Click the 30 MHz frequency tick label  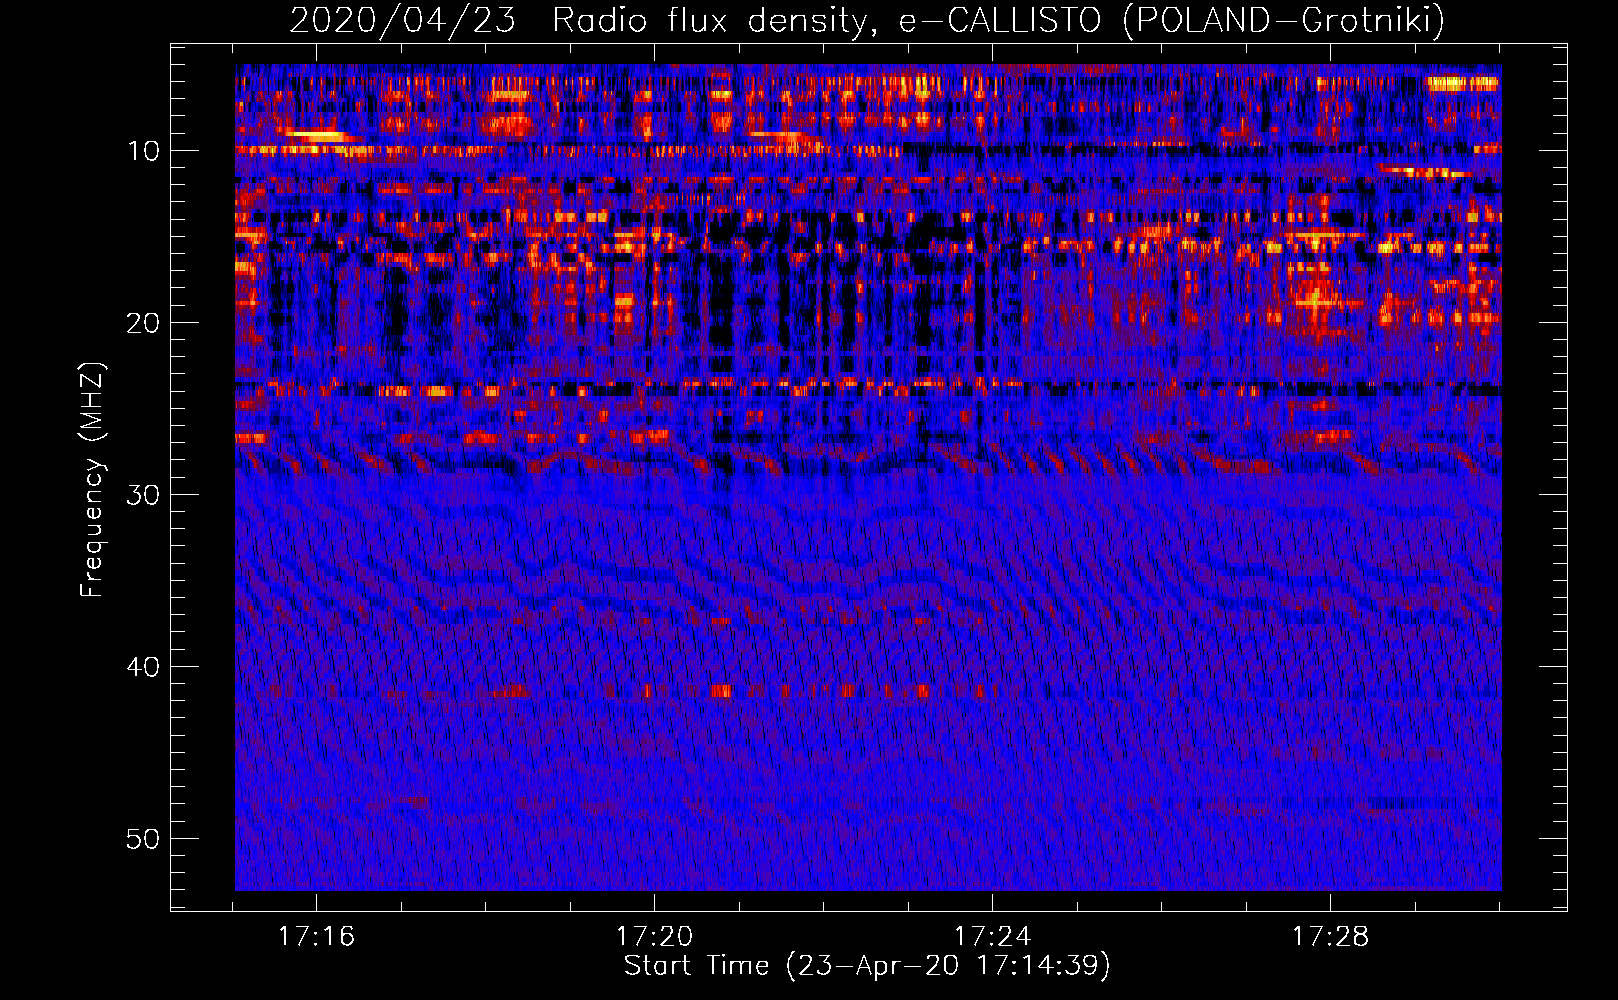click(144, 495)
